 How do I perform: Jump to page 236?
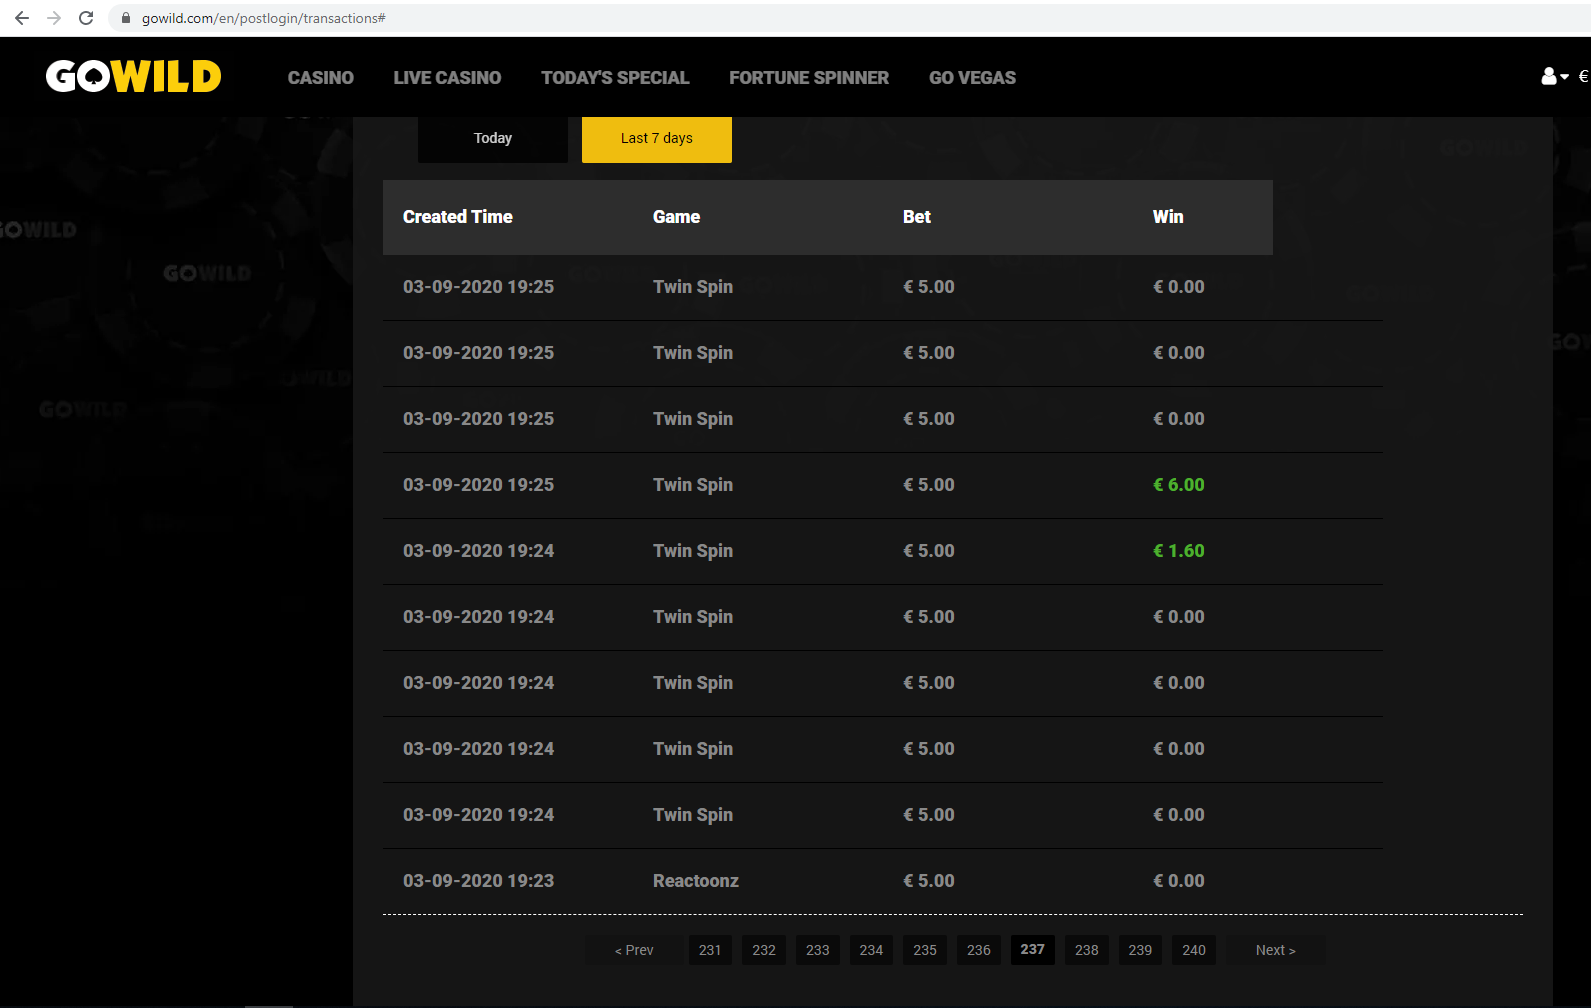[979, 950]
